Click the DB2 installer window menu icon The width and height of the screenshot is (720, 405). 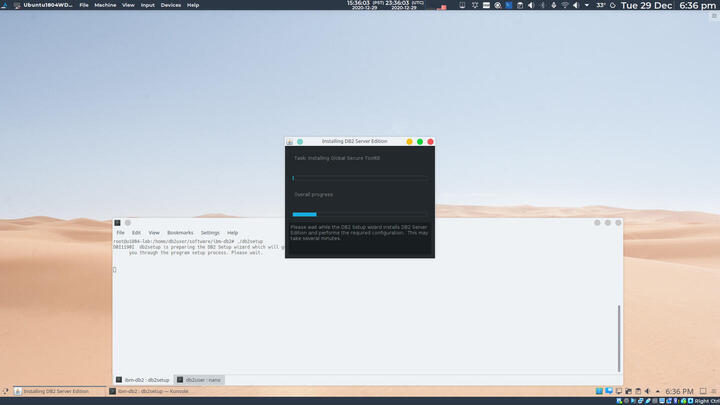coord(289,141)
